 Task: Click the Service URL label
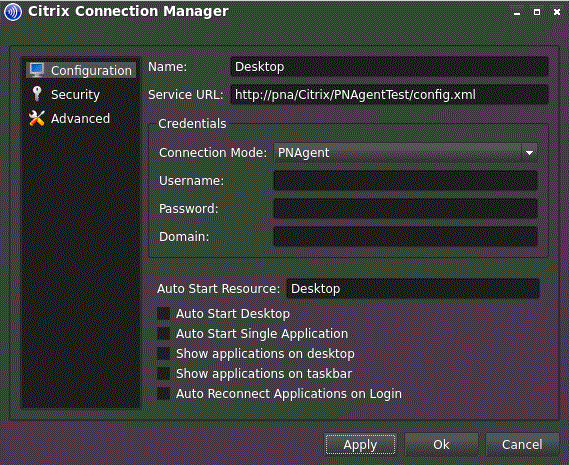pyautogui.click(x=185, y=95)
